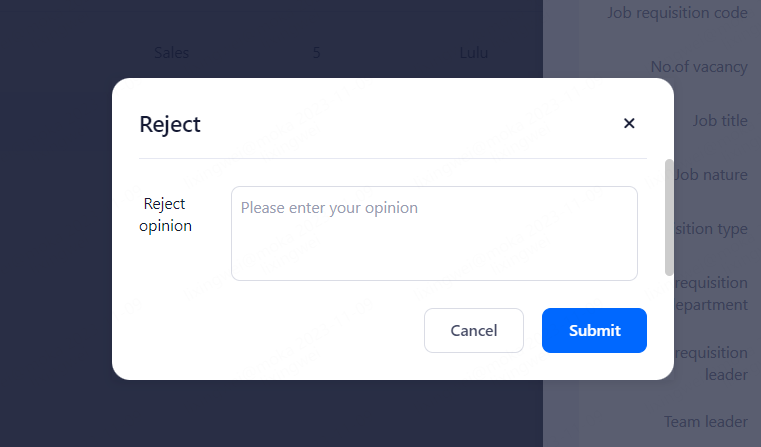Click the Reject opinion text area
Screen dimensions: 761x447
[x=434, y=233]
